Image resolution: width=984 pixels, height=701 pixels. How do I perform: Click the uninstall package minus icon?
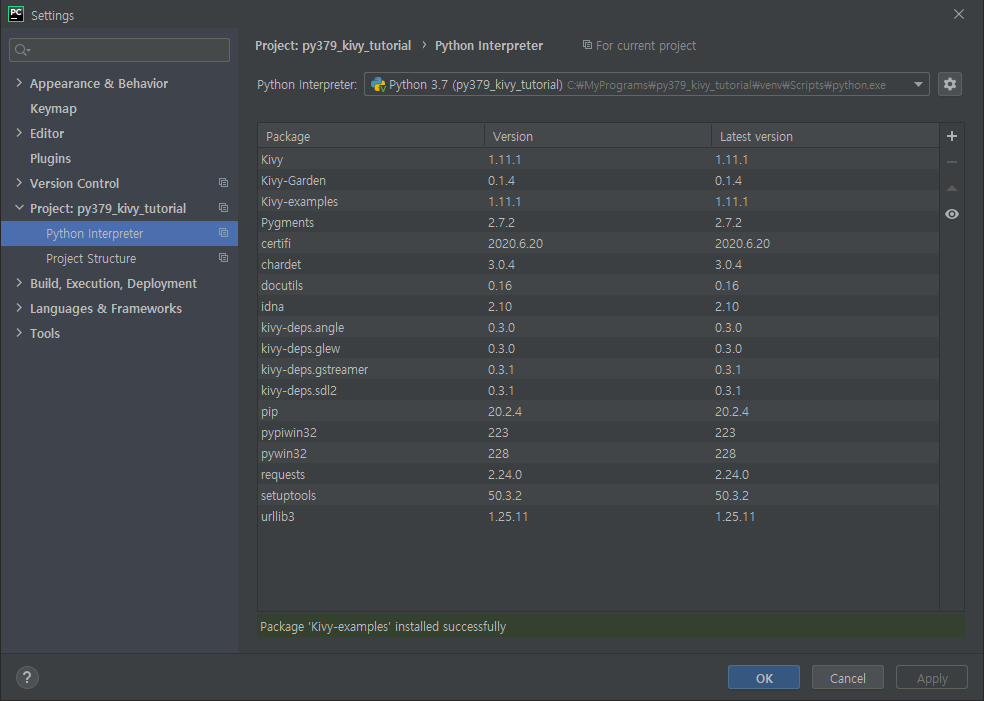click(x=951, y=162)
